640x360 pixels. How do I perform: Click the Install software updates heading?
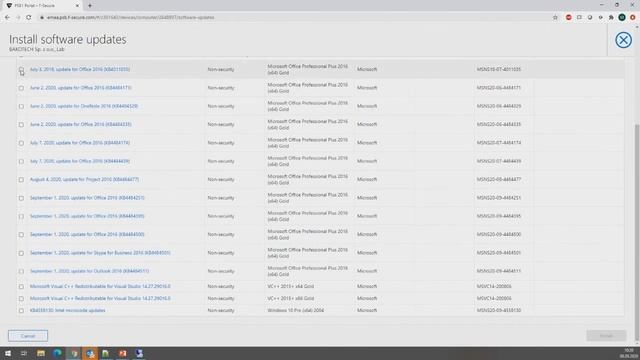point(67,40)
